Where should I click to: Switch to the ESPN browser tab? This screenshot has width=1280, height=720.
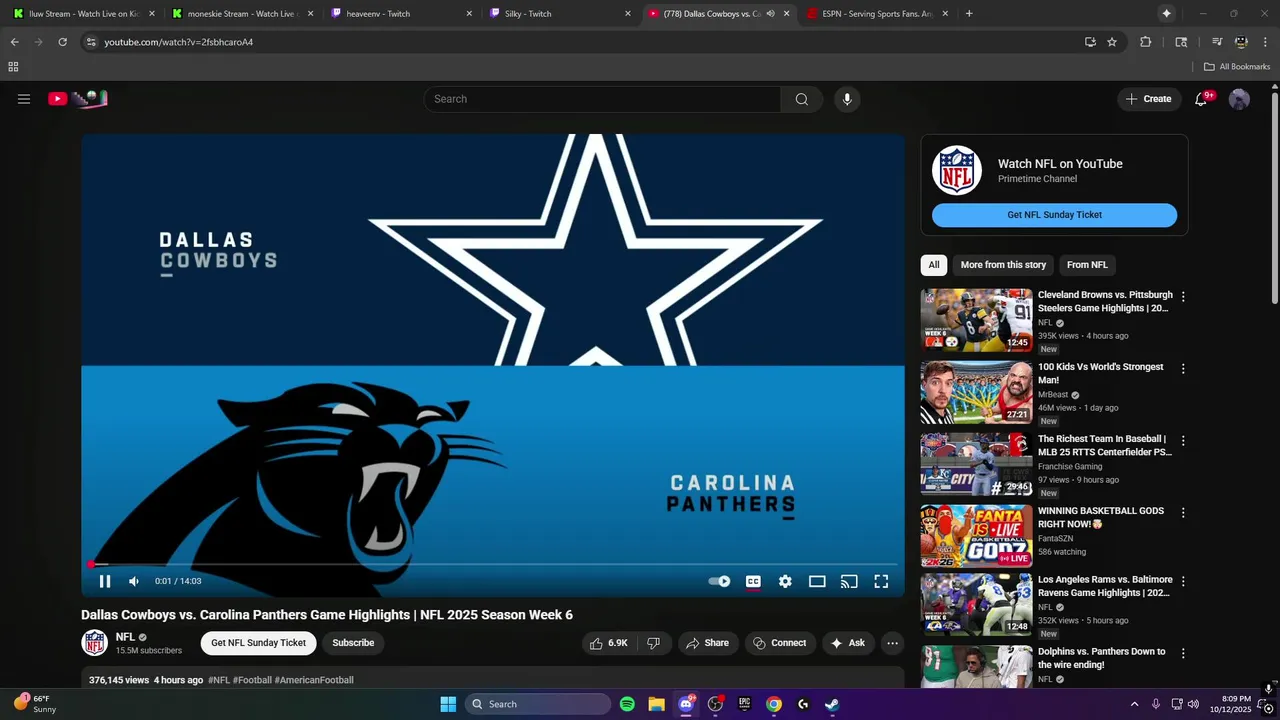tap(878, 14)
